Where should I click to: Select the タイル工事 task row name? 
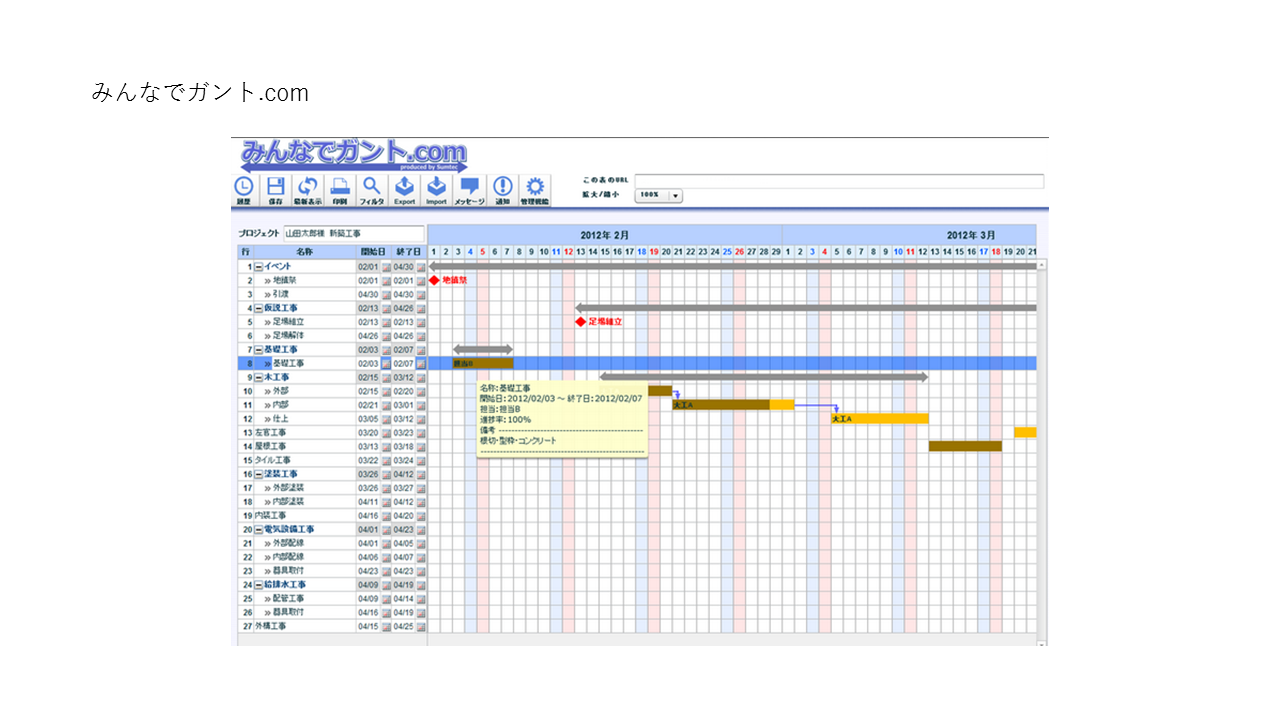point(273,461)
